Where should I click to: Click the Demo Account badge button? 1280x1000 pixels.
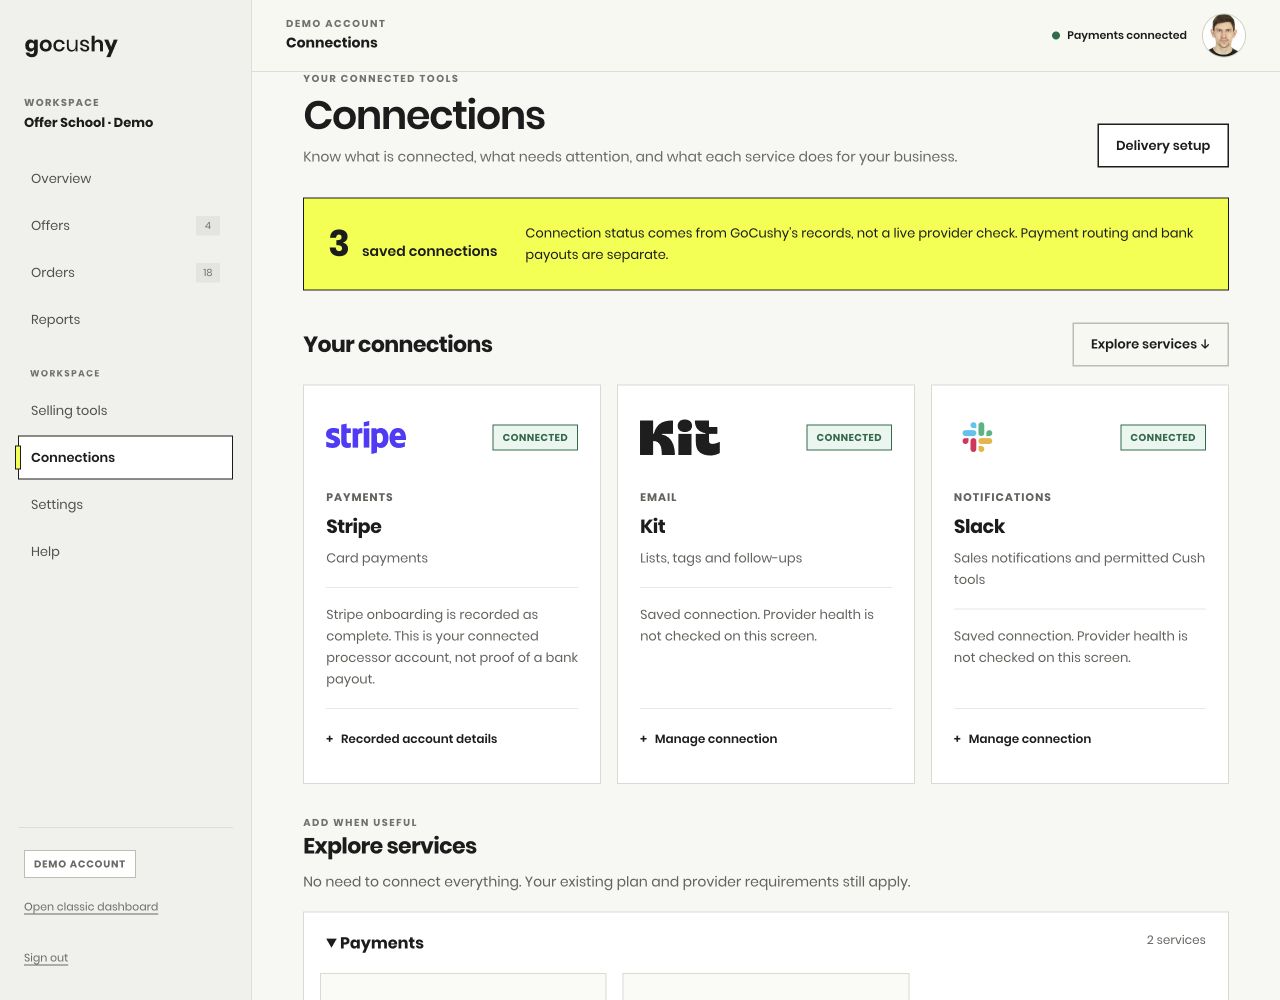(80, 864)
